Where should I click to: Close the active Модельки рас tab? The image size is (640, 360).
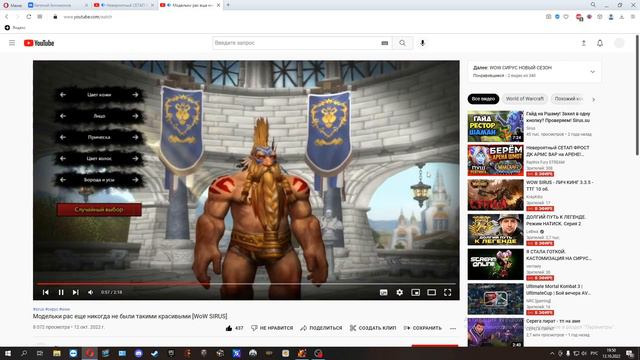tap(218, 5)
